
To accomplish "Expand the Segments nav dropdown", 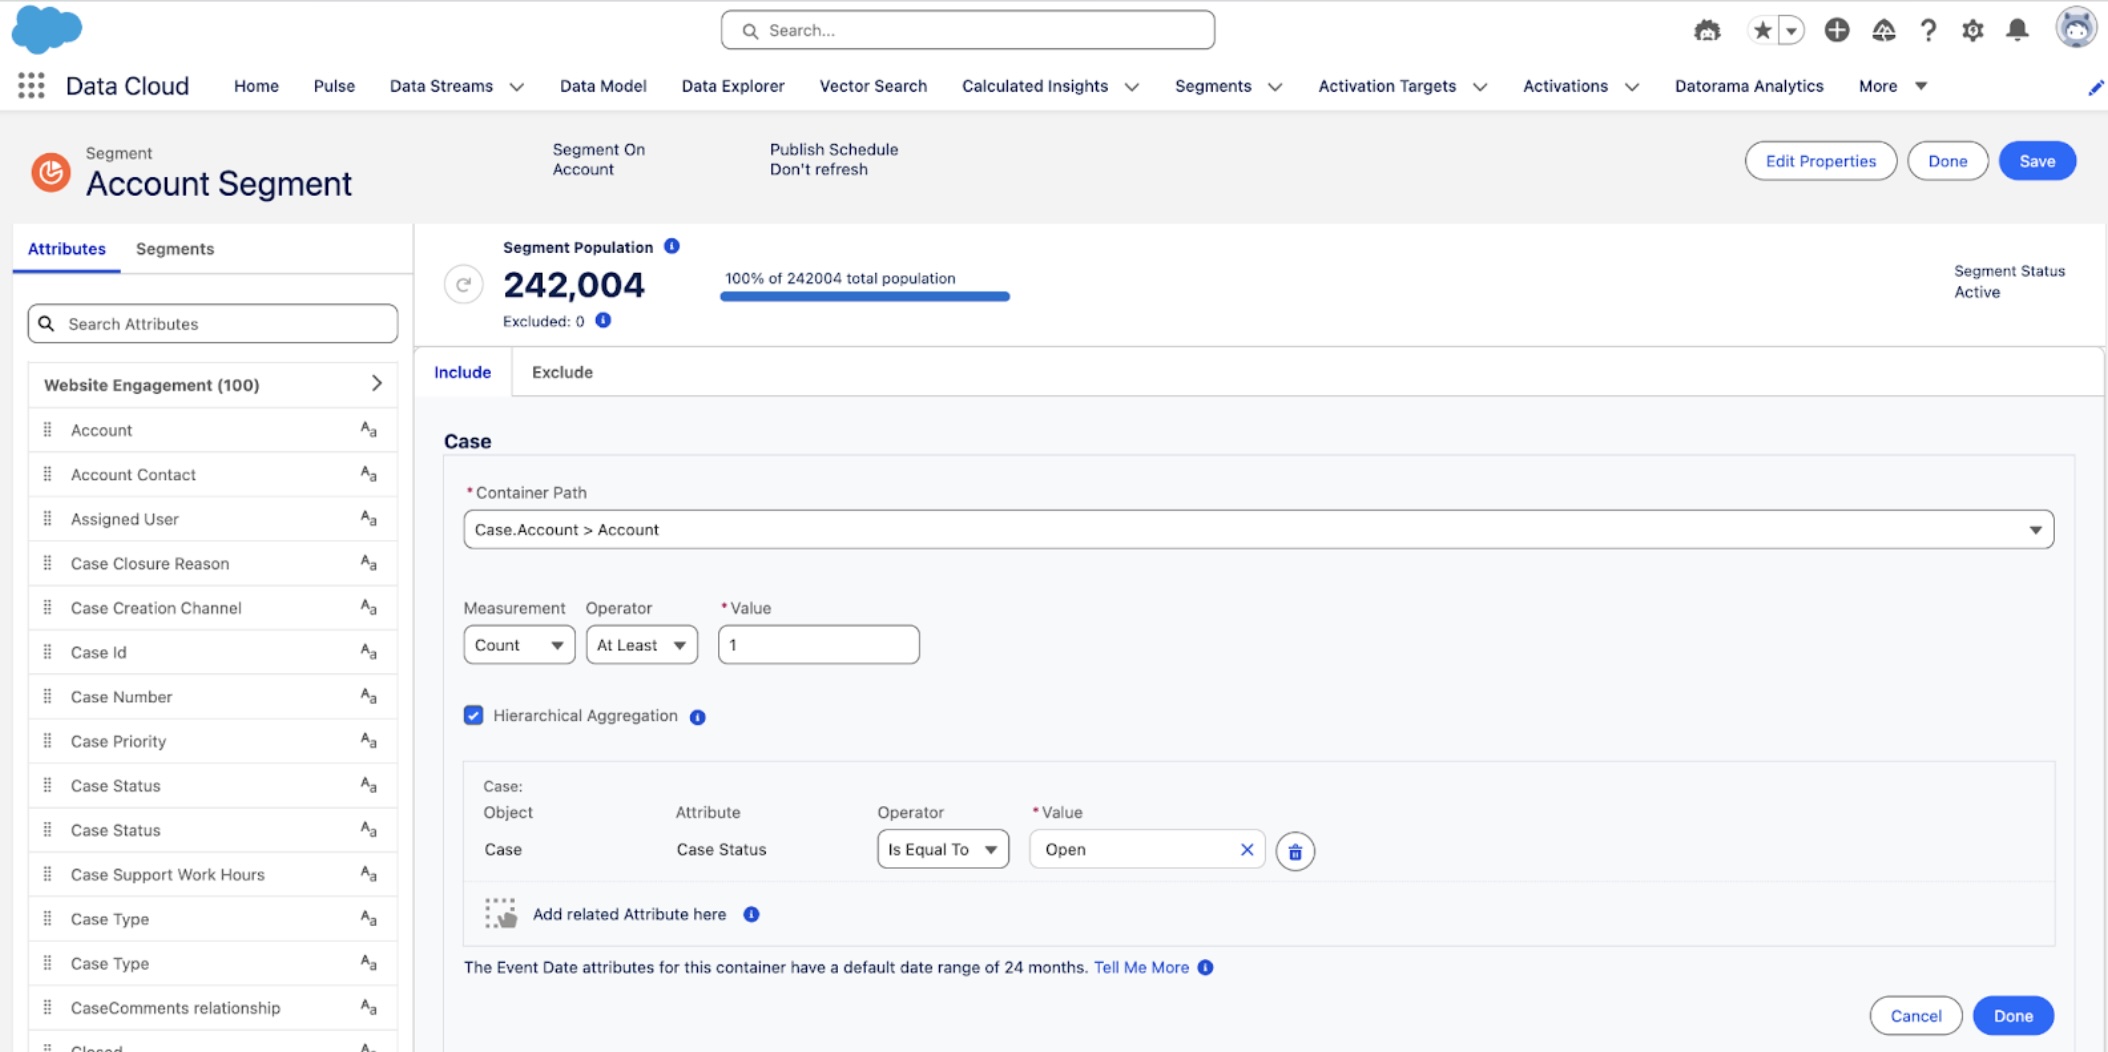I will coord(1275,87).
